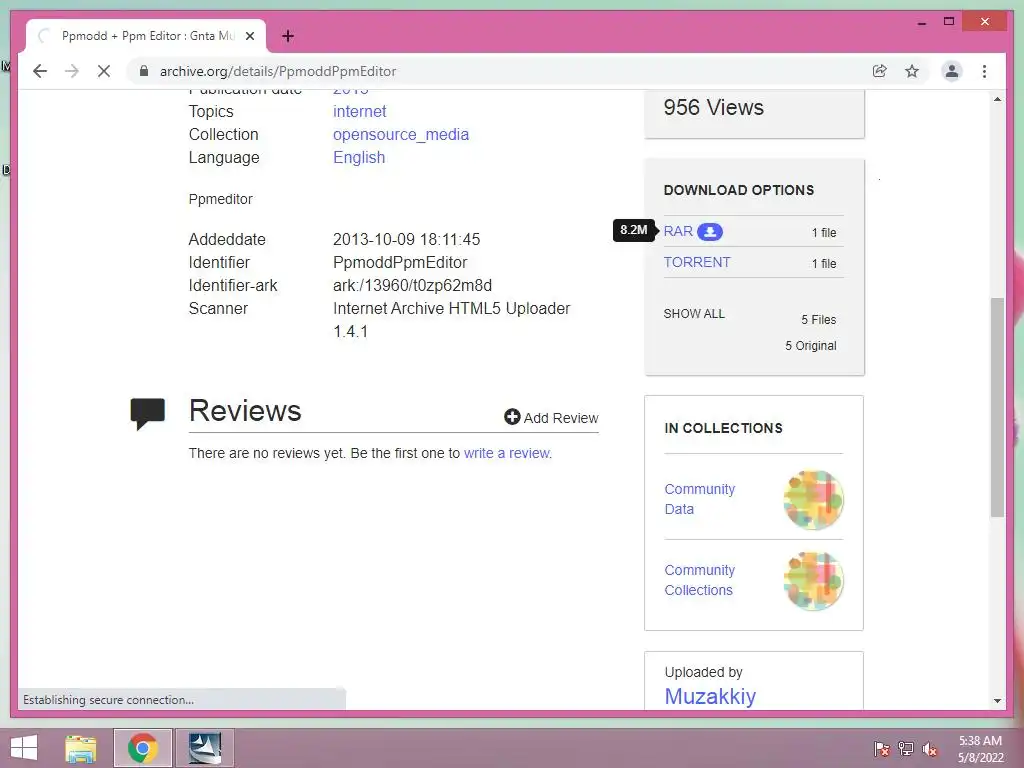Click the '5 Original' text
The height and width of the screenshot is (768, 1024).
coord(810,345)
